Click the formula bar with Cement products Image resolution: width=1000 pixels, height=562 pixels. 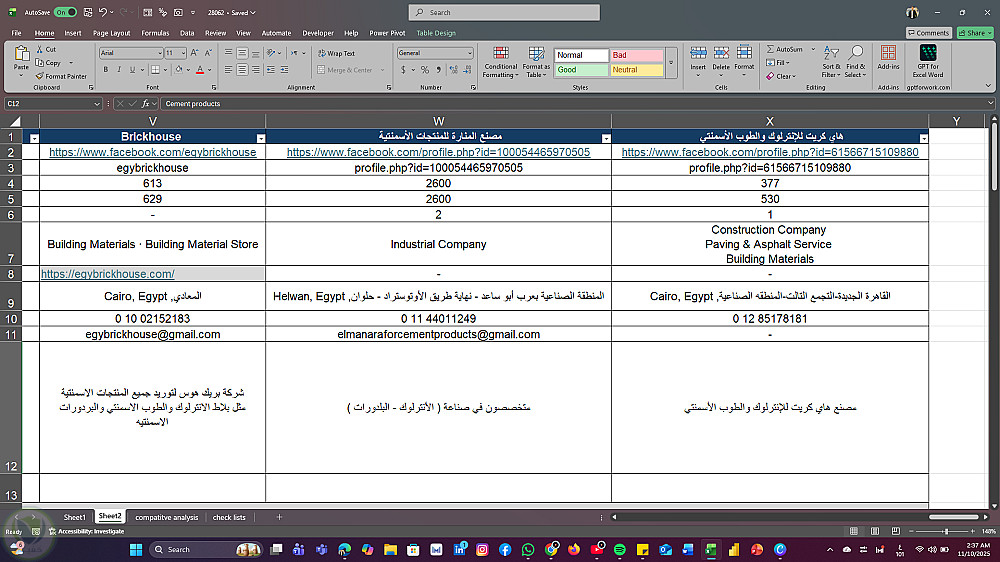coord(574,103)
